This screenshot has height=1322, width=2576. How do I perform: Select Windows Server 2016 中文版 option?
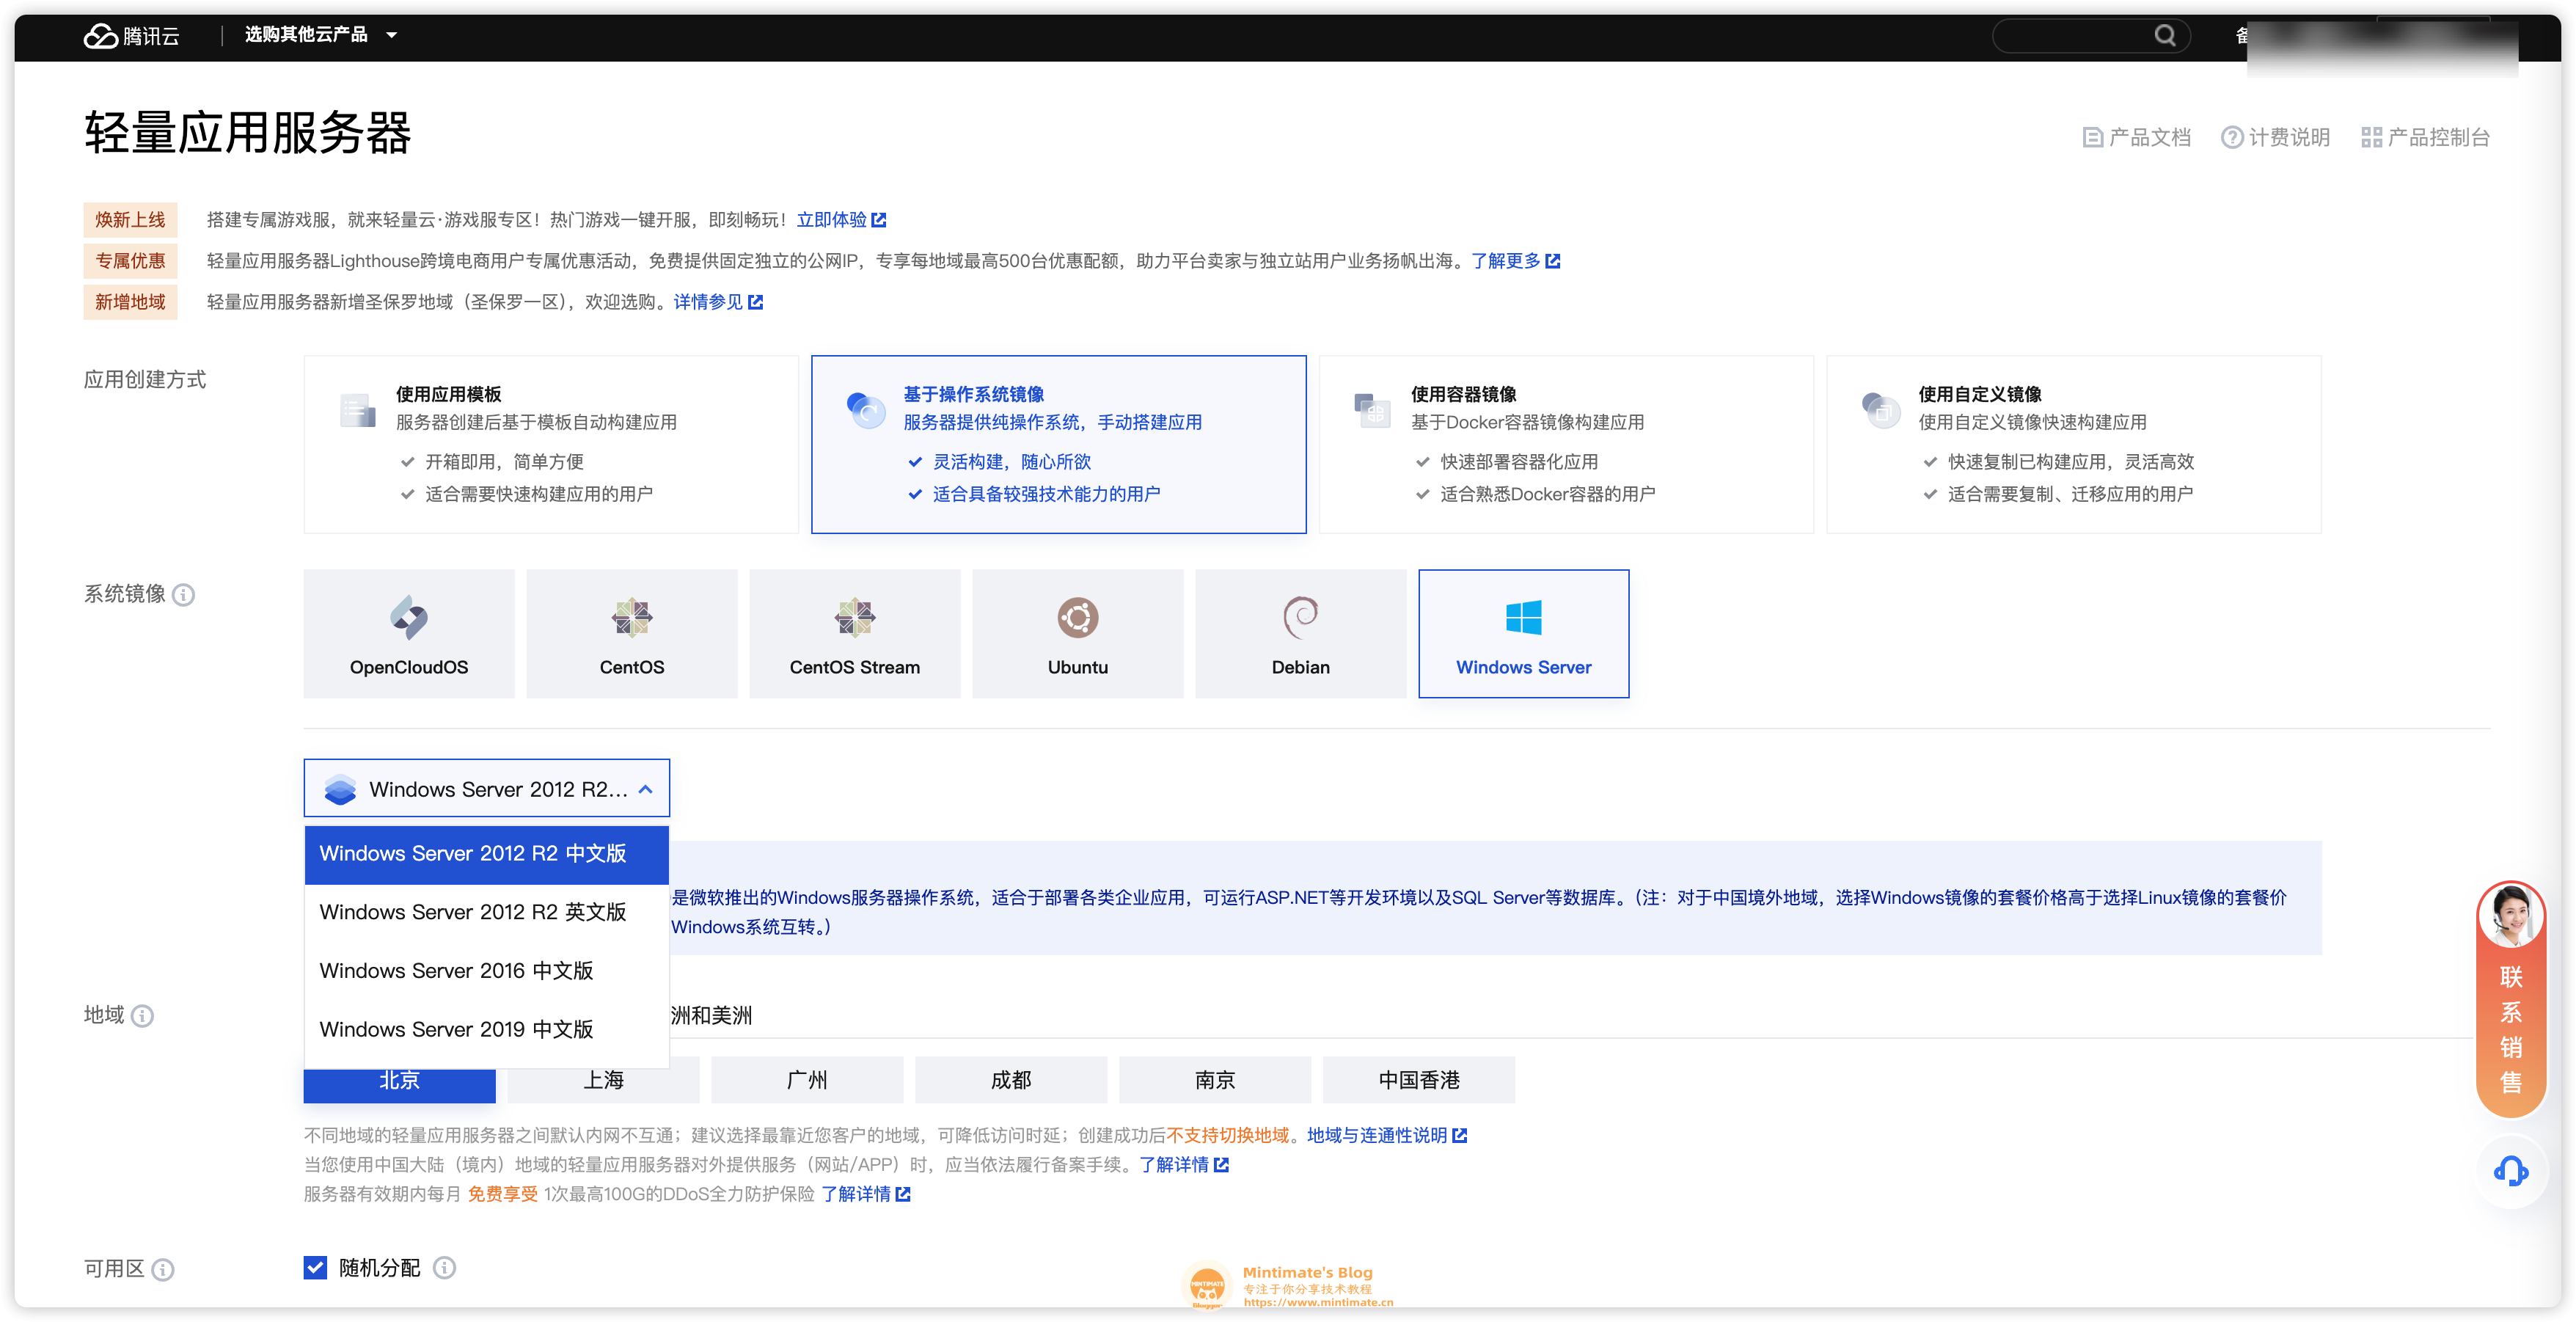[486, 971]
